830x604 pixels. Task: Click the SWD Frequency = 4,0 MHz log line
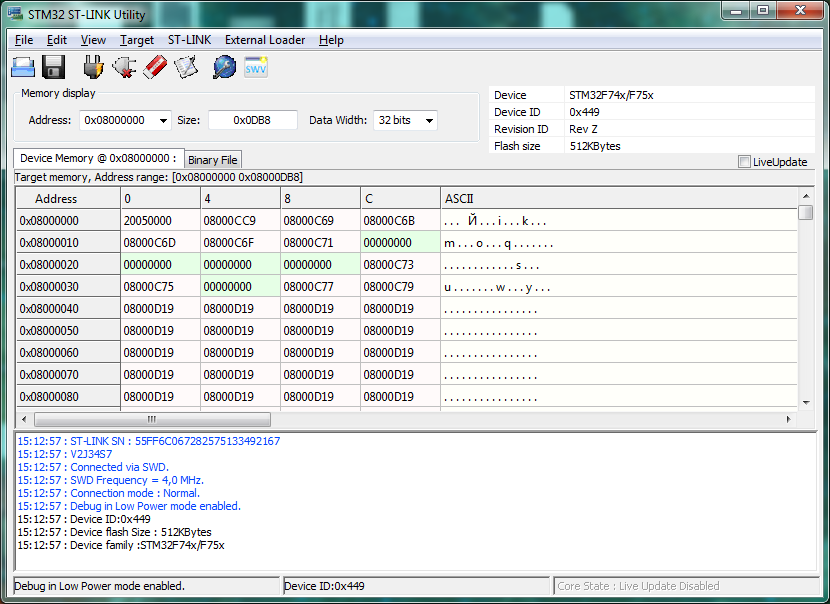pos(111,480)
